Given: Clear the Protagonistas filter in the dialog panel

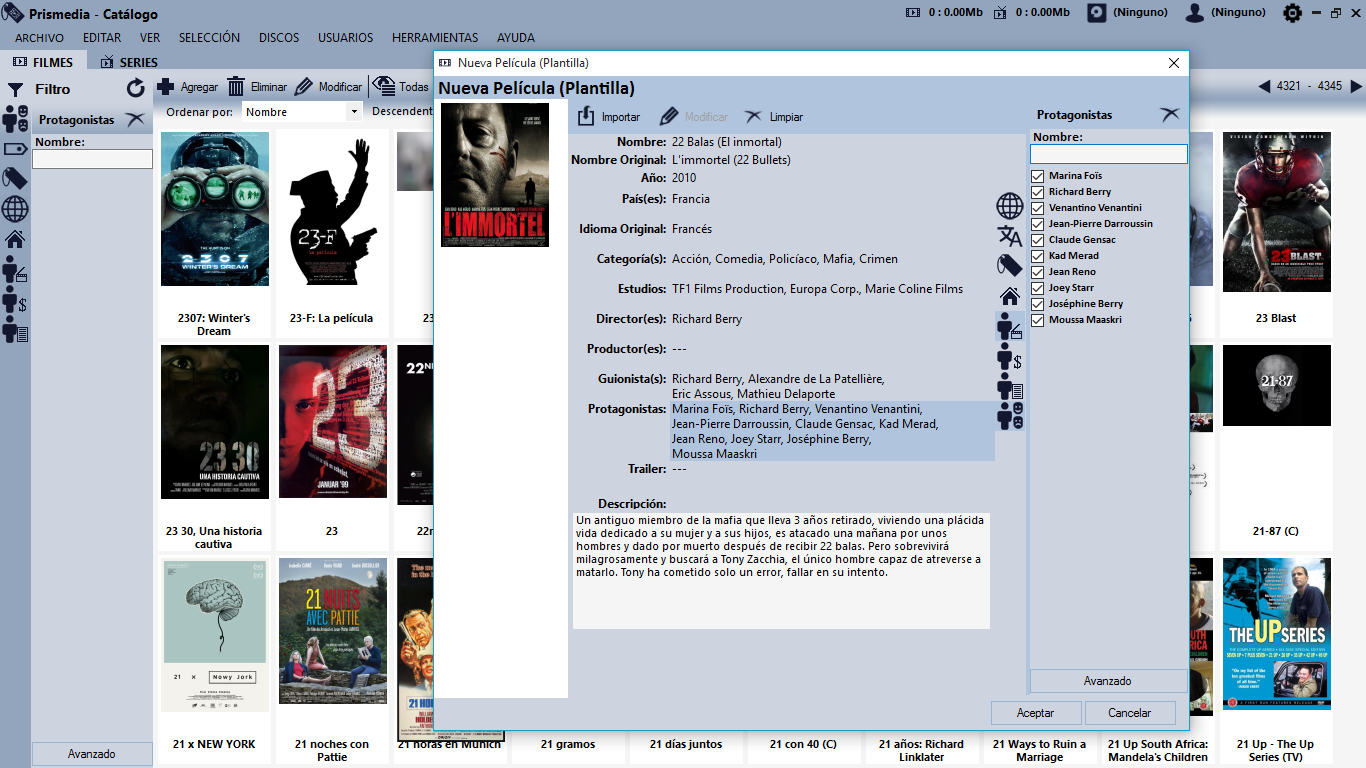Looking at the screenshot, I should coord(1169,115).
